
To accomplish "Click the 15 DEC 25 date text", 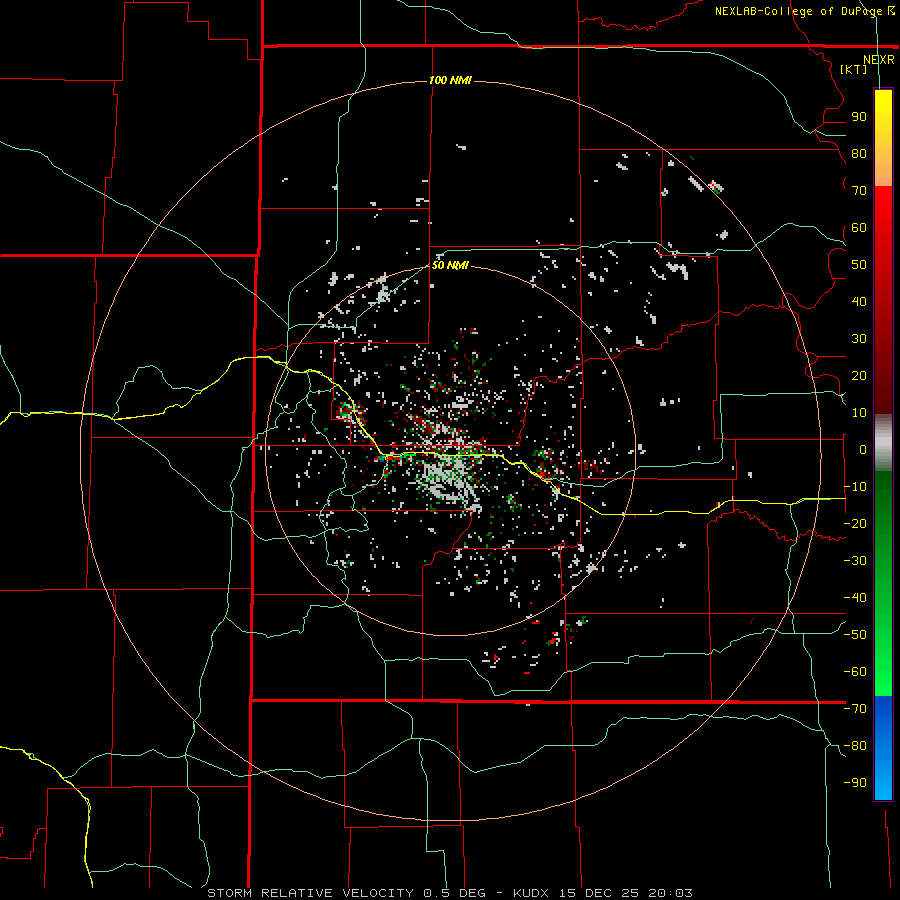I will [599, 893].
